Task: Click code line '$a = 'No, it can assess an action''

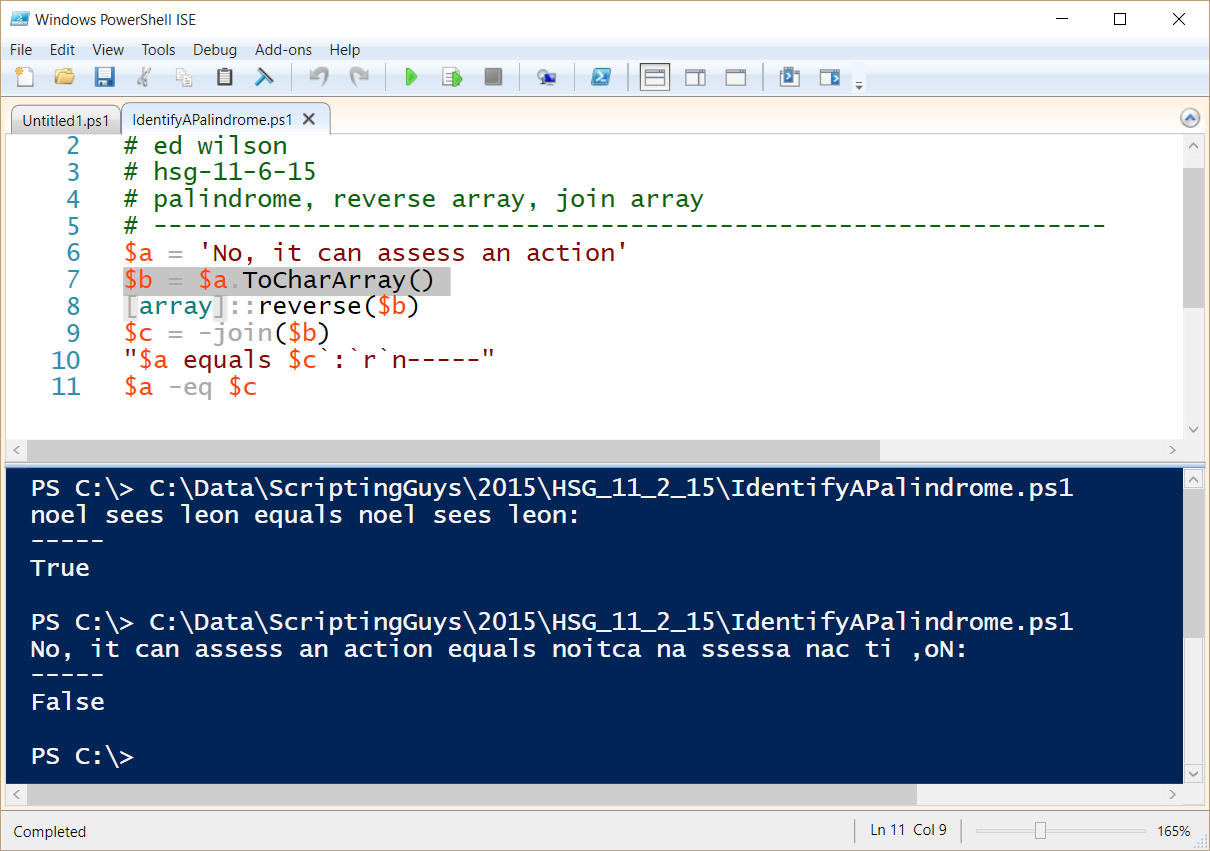Action: [375, 253]
